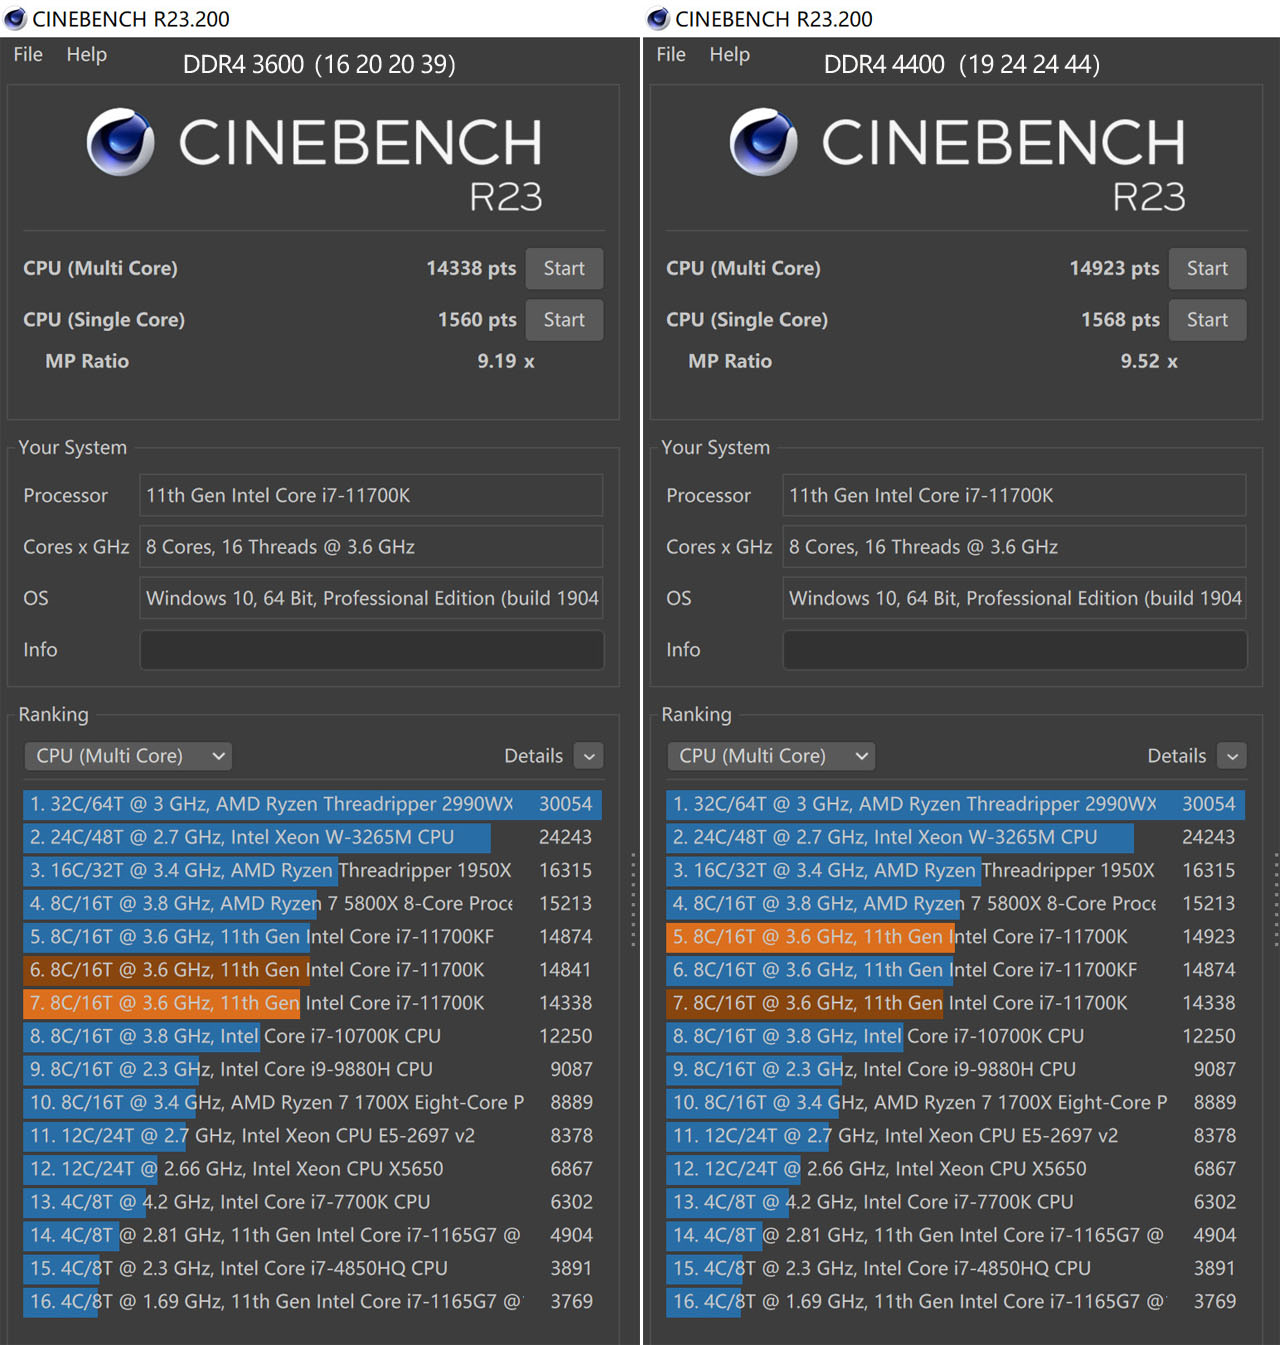The width and height of the screenshot is (1280, 1345).
Task: Click Info text field in right window
Action: [1014, 650]
